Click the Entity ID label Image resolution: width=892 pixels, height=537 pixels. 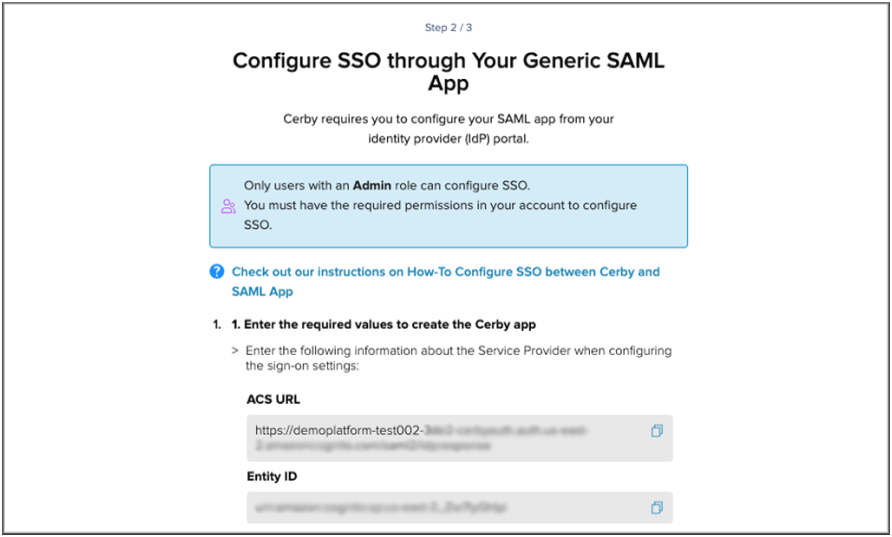(272, 476)
